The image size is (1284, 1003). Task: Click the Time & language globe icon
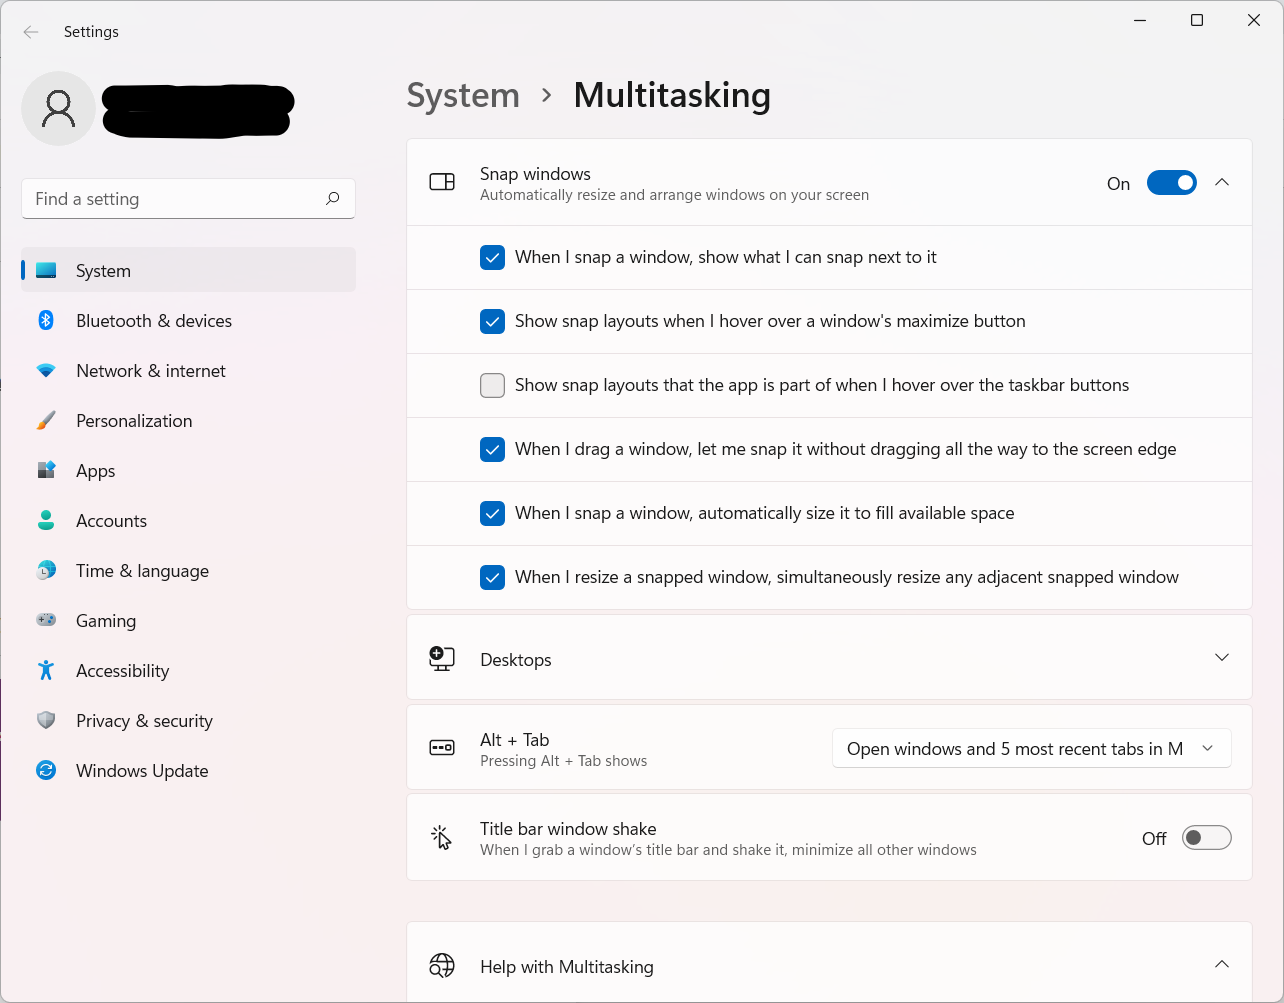46,570
